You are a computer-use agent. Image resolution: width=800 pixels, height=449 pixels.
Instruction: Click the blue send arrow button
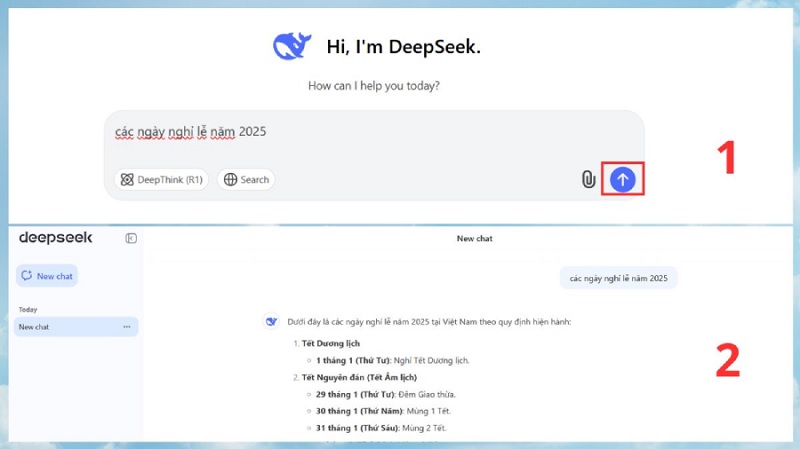point(622,179)
